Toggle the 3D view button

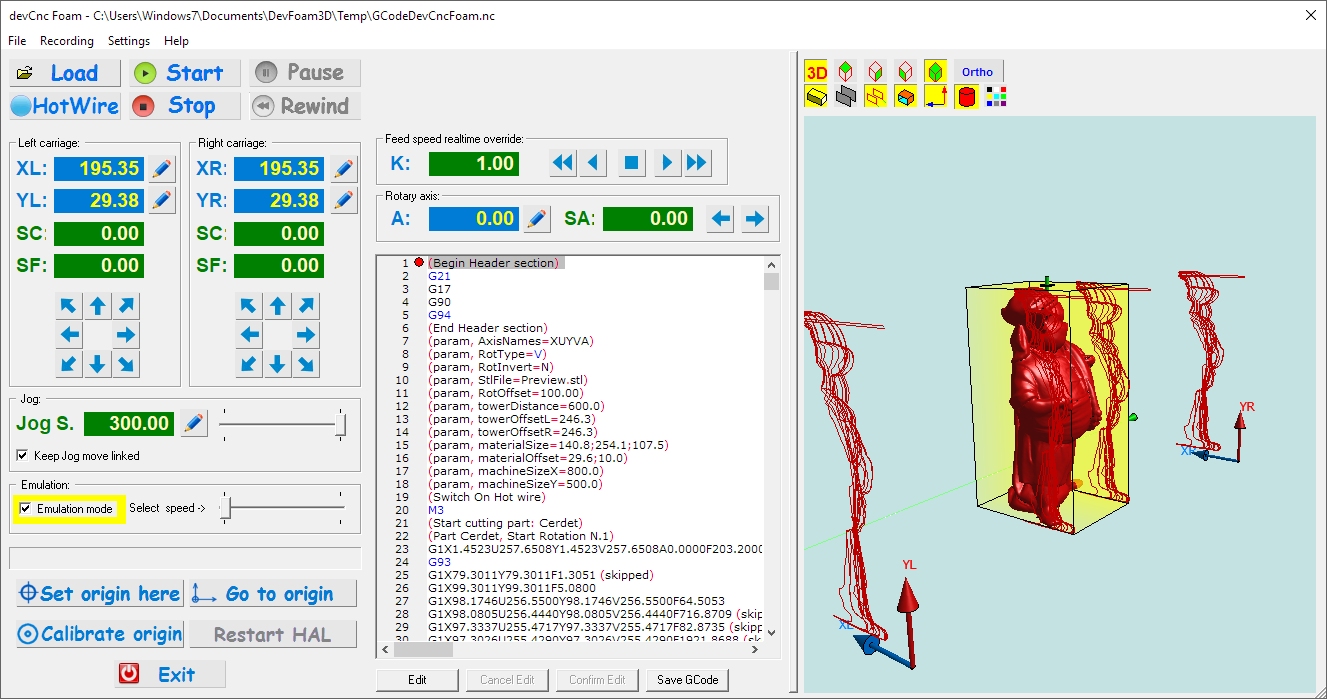(x=817, y=72)
